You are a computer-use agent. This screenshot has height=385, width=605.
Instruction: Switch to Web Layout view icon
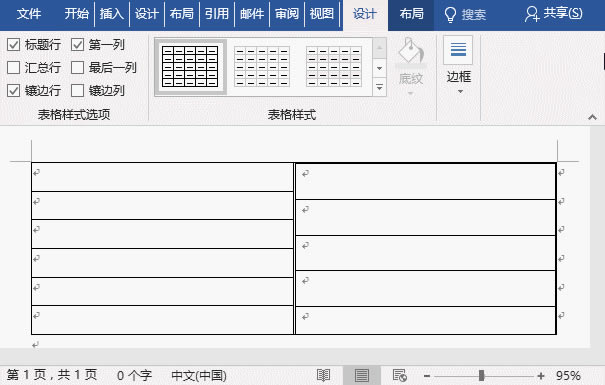click(399, 375)
